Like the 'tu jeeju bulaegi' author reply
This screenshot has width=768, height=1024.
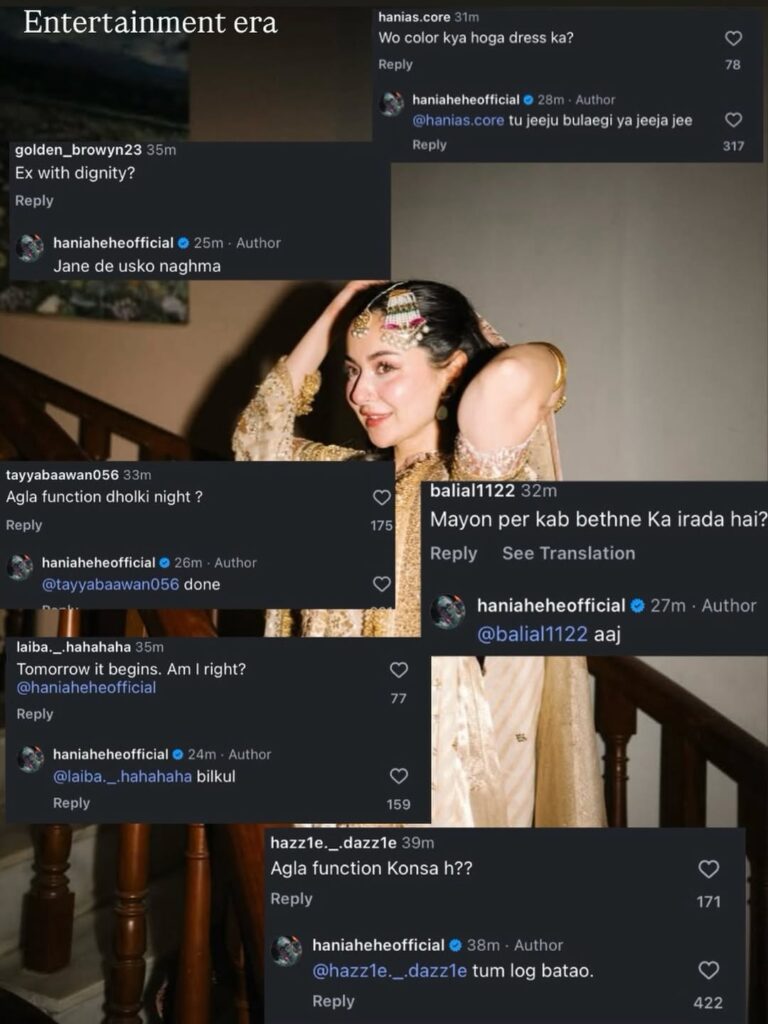[x=733, y=120]
